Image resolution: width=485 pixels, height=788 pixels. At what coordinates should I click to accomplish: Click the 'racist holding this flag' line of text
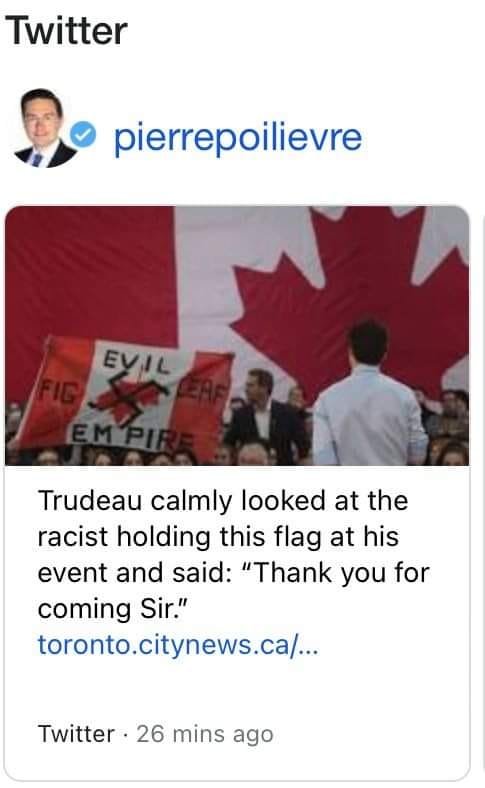[x=218, y=537]
